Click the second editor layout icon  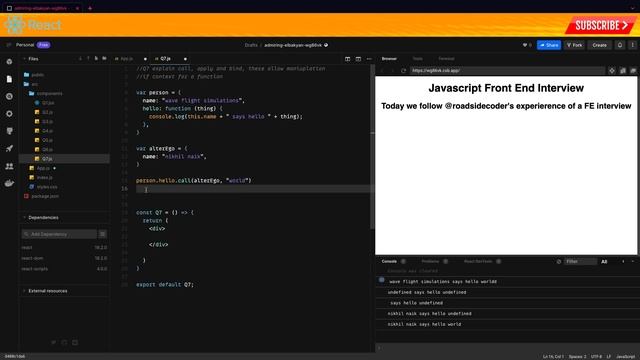pyautogui.click(x=358, y=59)
